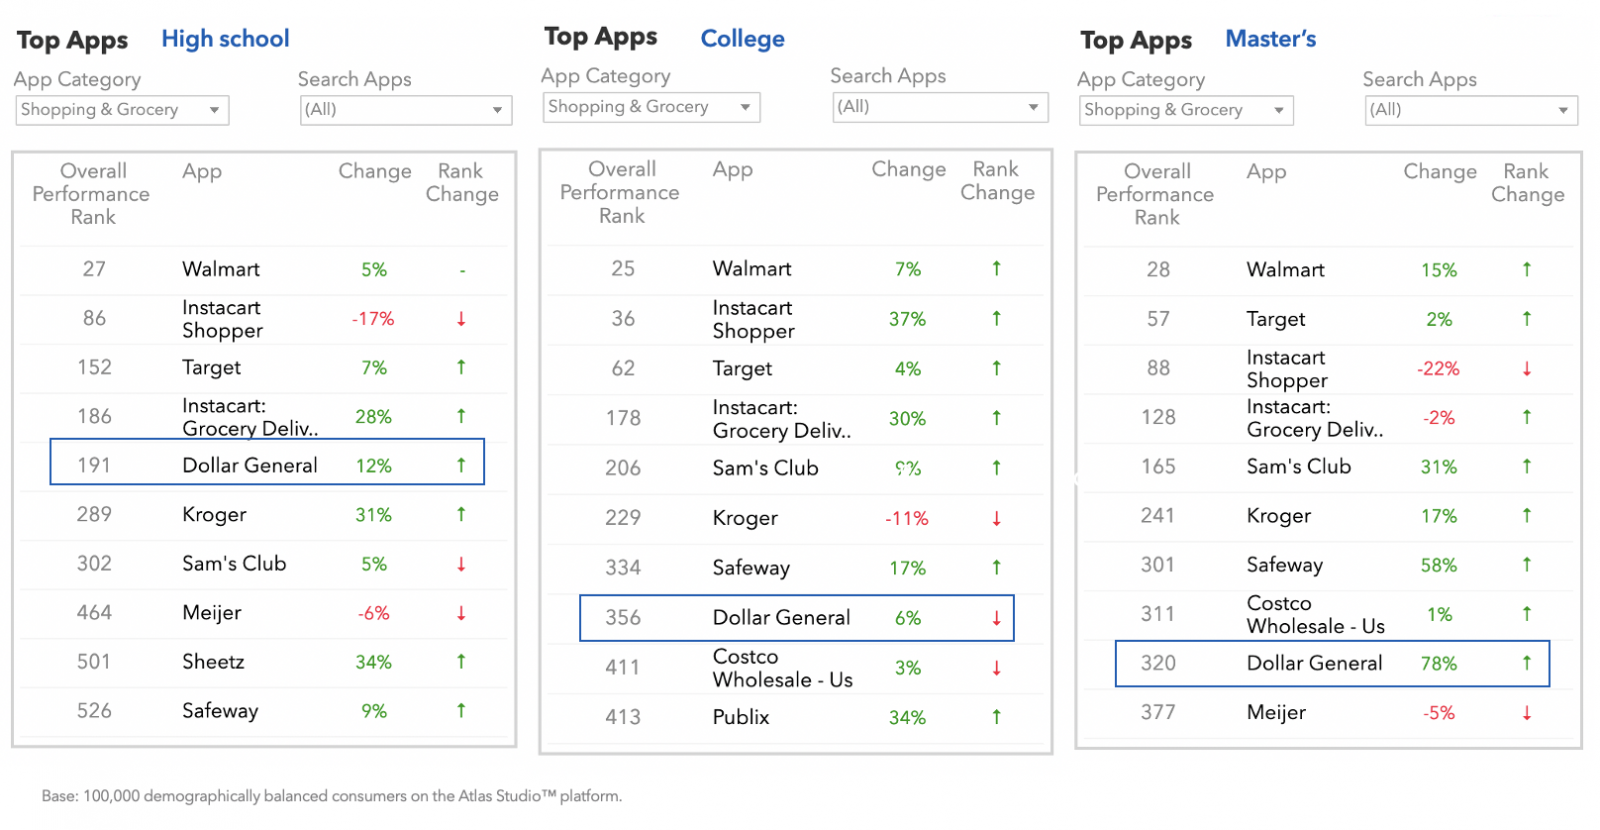Click the 78% change value for Master's Dollar General

(x=1438, y=663)
